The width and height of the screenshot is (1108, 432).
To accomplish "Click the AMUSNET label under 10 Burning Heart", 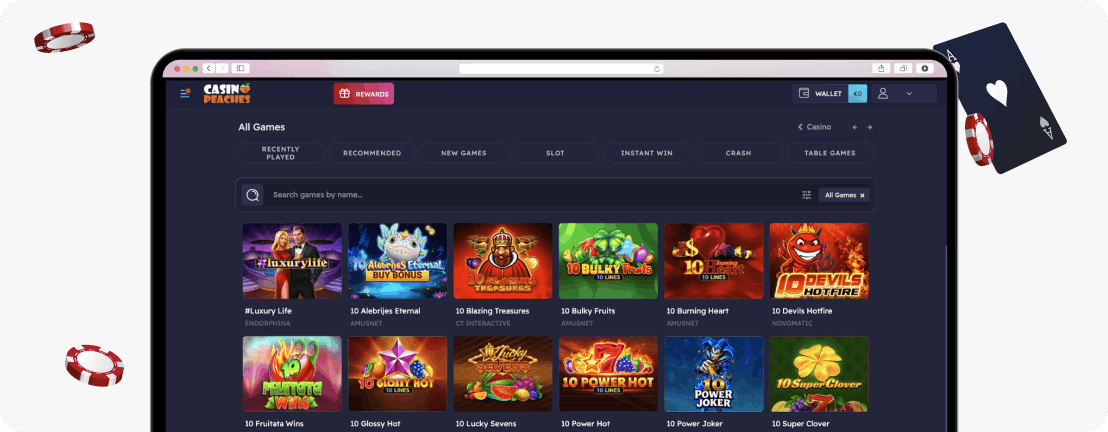I will click(x=682, y=323).
